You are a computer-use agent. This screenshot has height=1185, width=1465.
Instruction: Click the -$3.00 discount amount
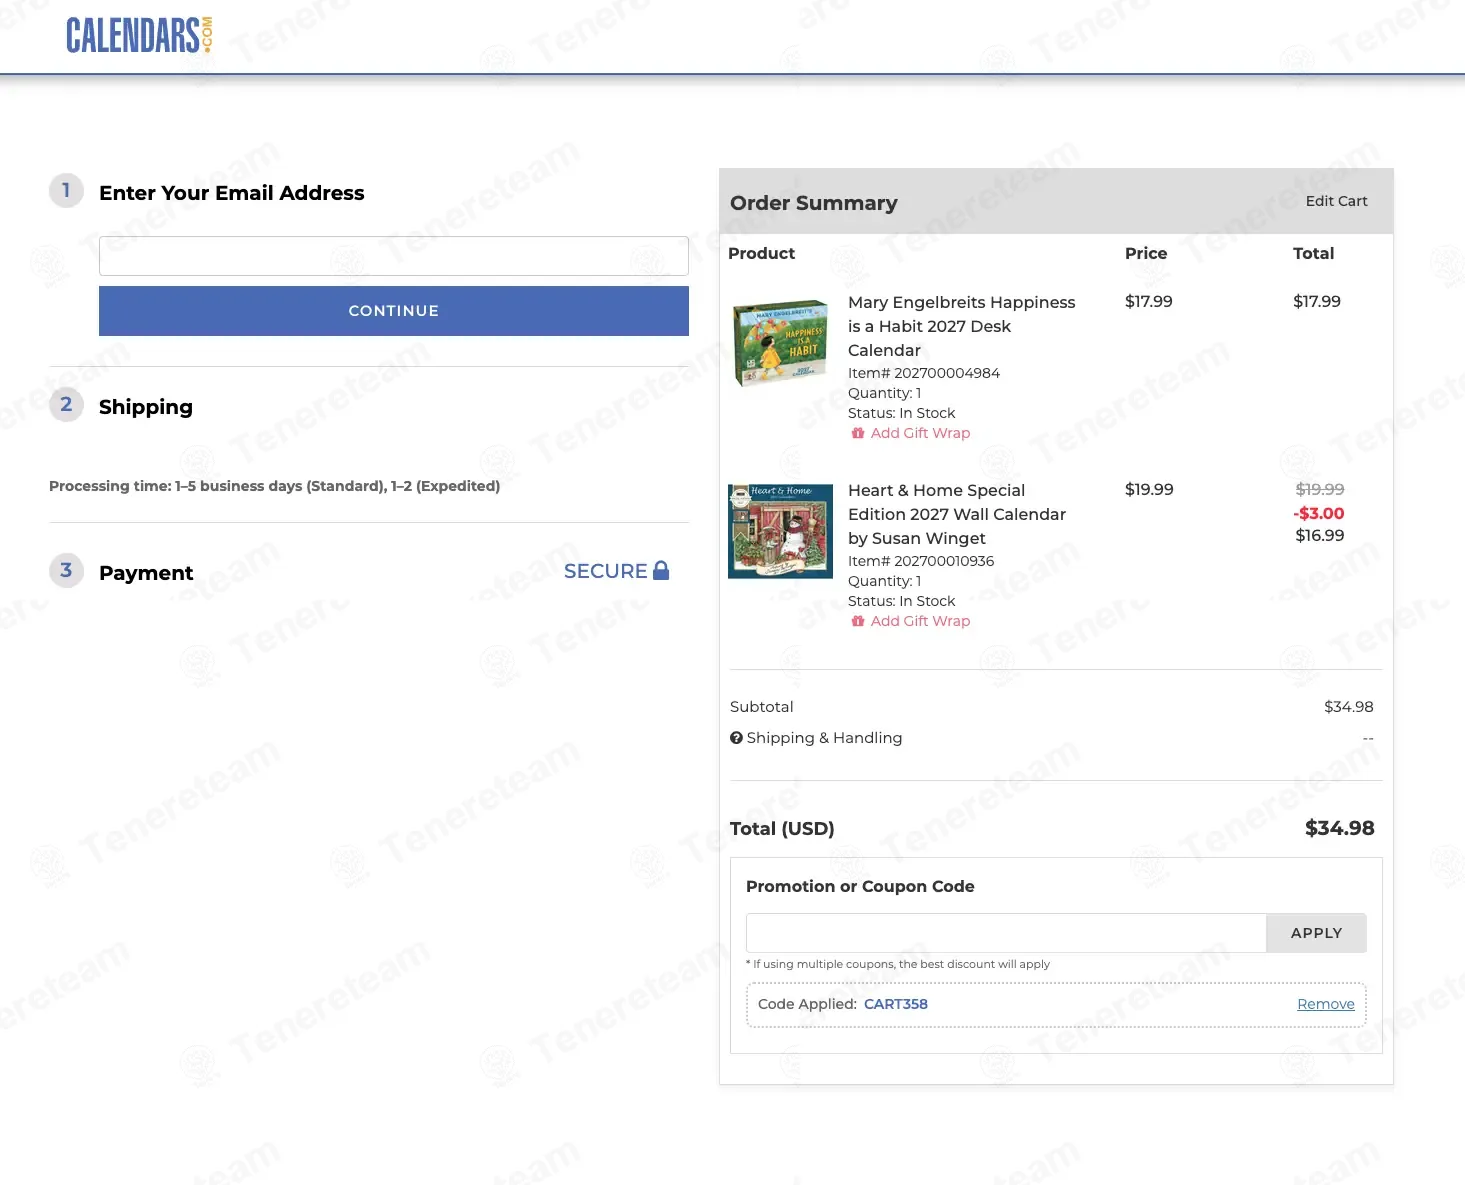pos(1319,513)
